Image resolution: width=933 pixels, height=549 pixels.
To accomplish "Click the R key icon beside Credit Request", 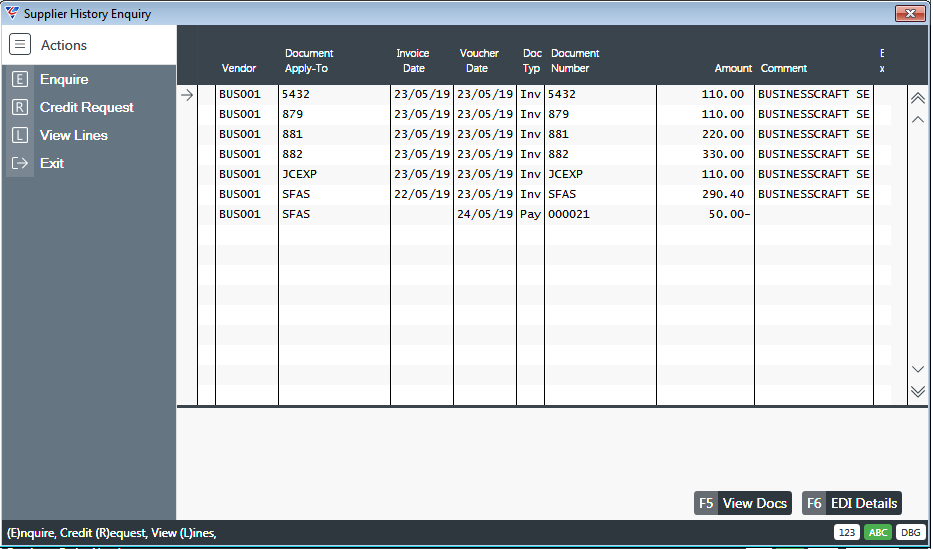I will (20, 107).
